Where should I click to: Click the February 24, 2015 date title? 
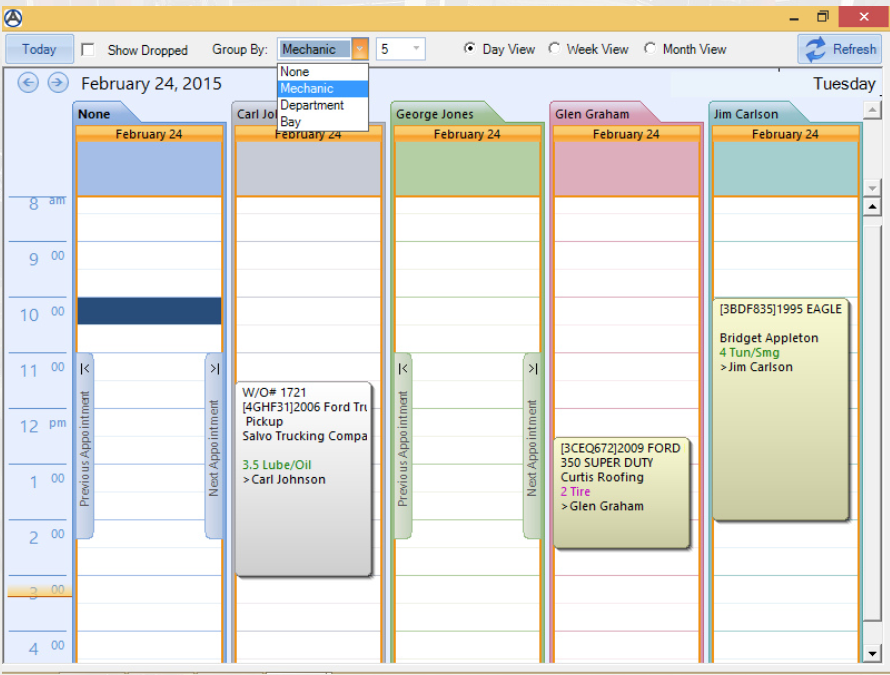(151, 83)
